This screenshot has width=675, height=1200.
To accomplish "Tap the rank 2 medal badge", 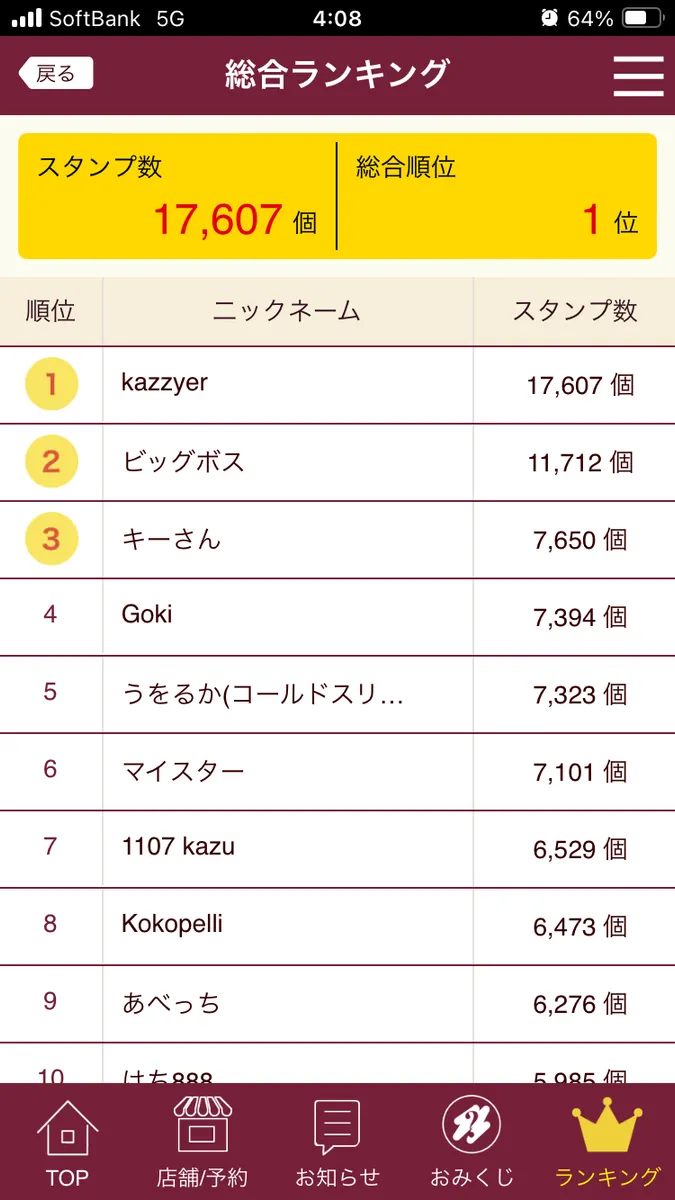I will [x=51, y=462].
